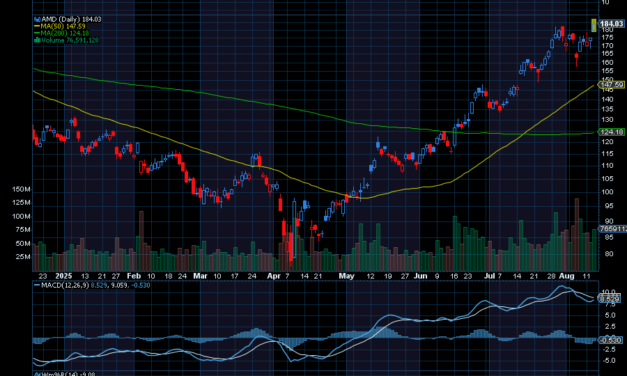
Task: Click the 175 price axis label
Action: click(x=607, y=38)
